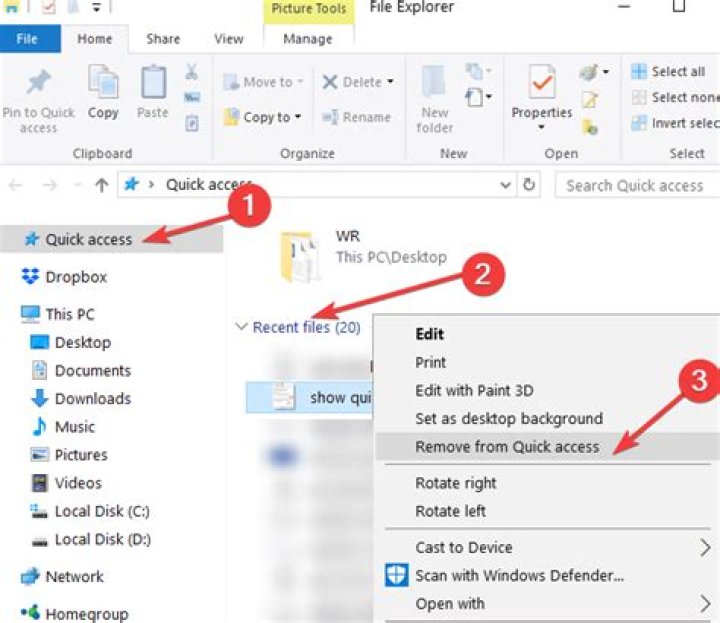Open Pictures in navigation pane

click(x=69, y=455)
